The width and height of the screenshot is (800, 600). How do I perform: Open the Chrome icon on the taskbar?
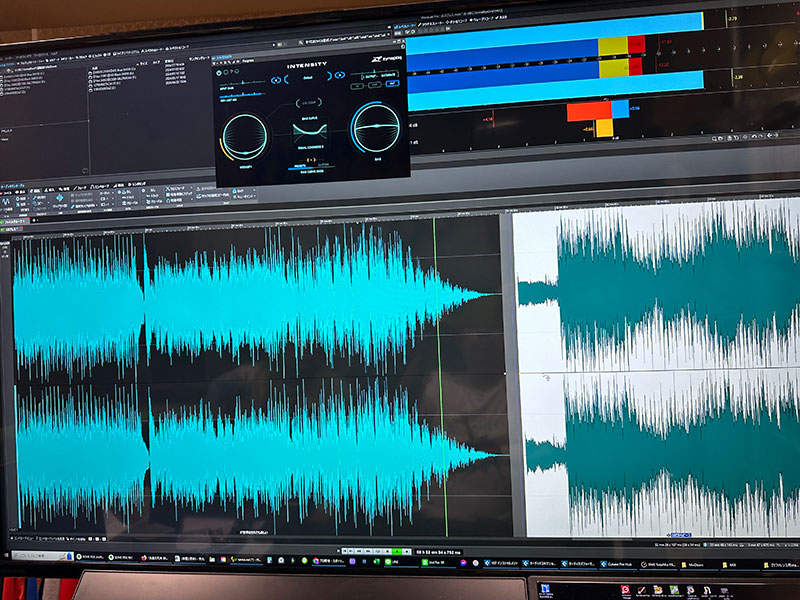(316, 560)
